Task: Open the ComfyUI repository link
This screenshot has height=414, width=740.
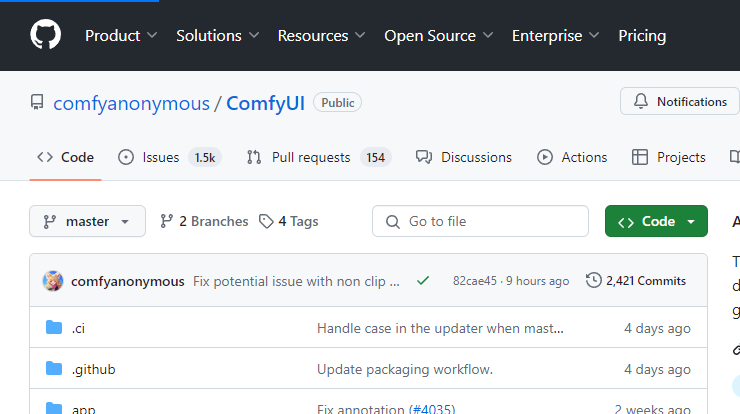Action: (265, 103)
